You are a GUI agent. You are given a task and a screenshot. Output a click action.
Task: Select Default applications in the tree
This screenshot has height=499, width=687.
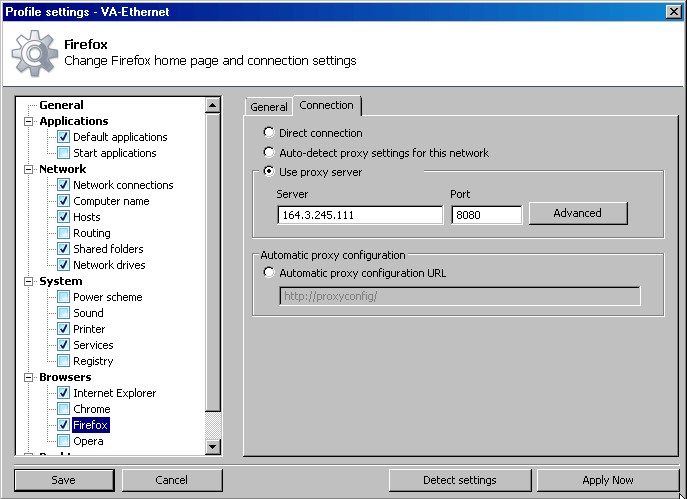(120, 137)
